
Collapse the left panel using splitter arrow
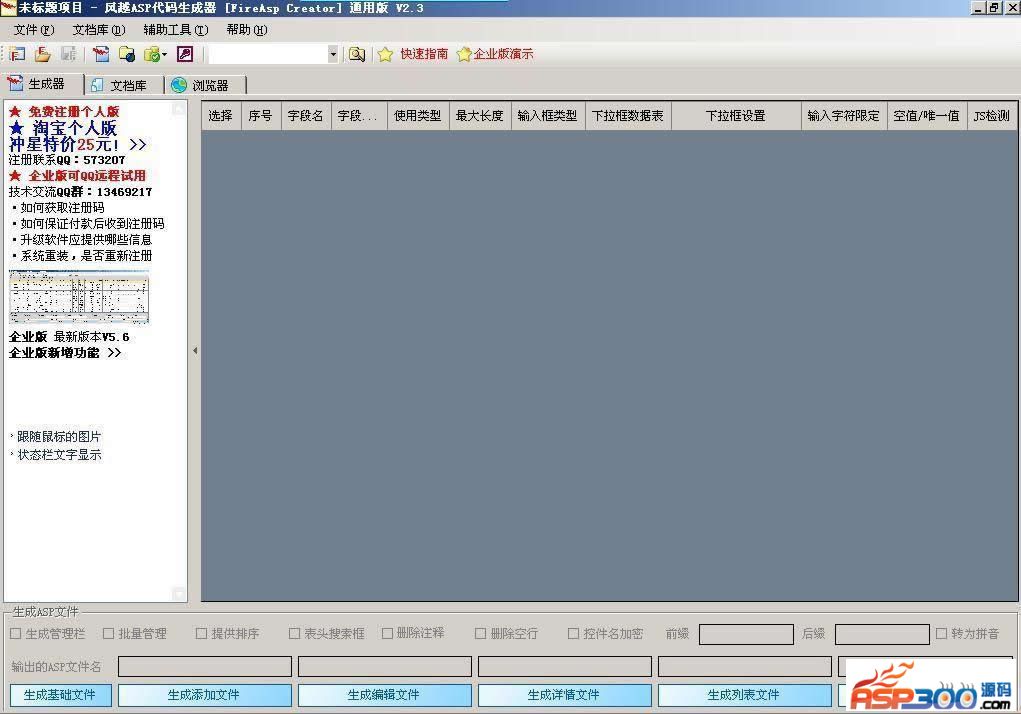pos(194,350)
